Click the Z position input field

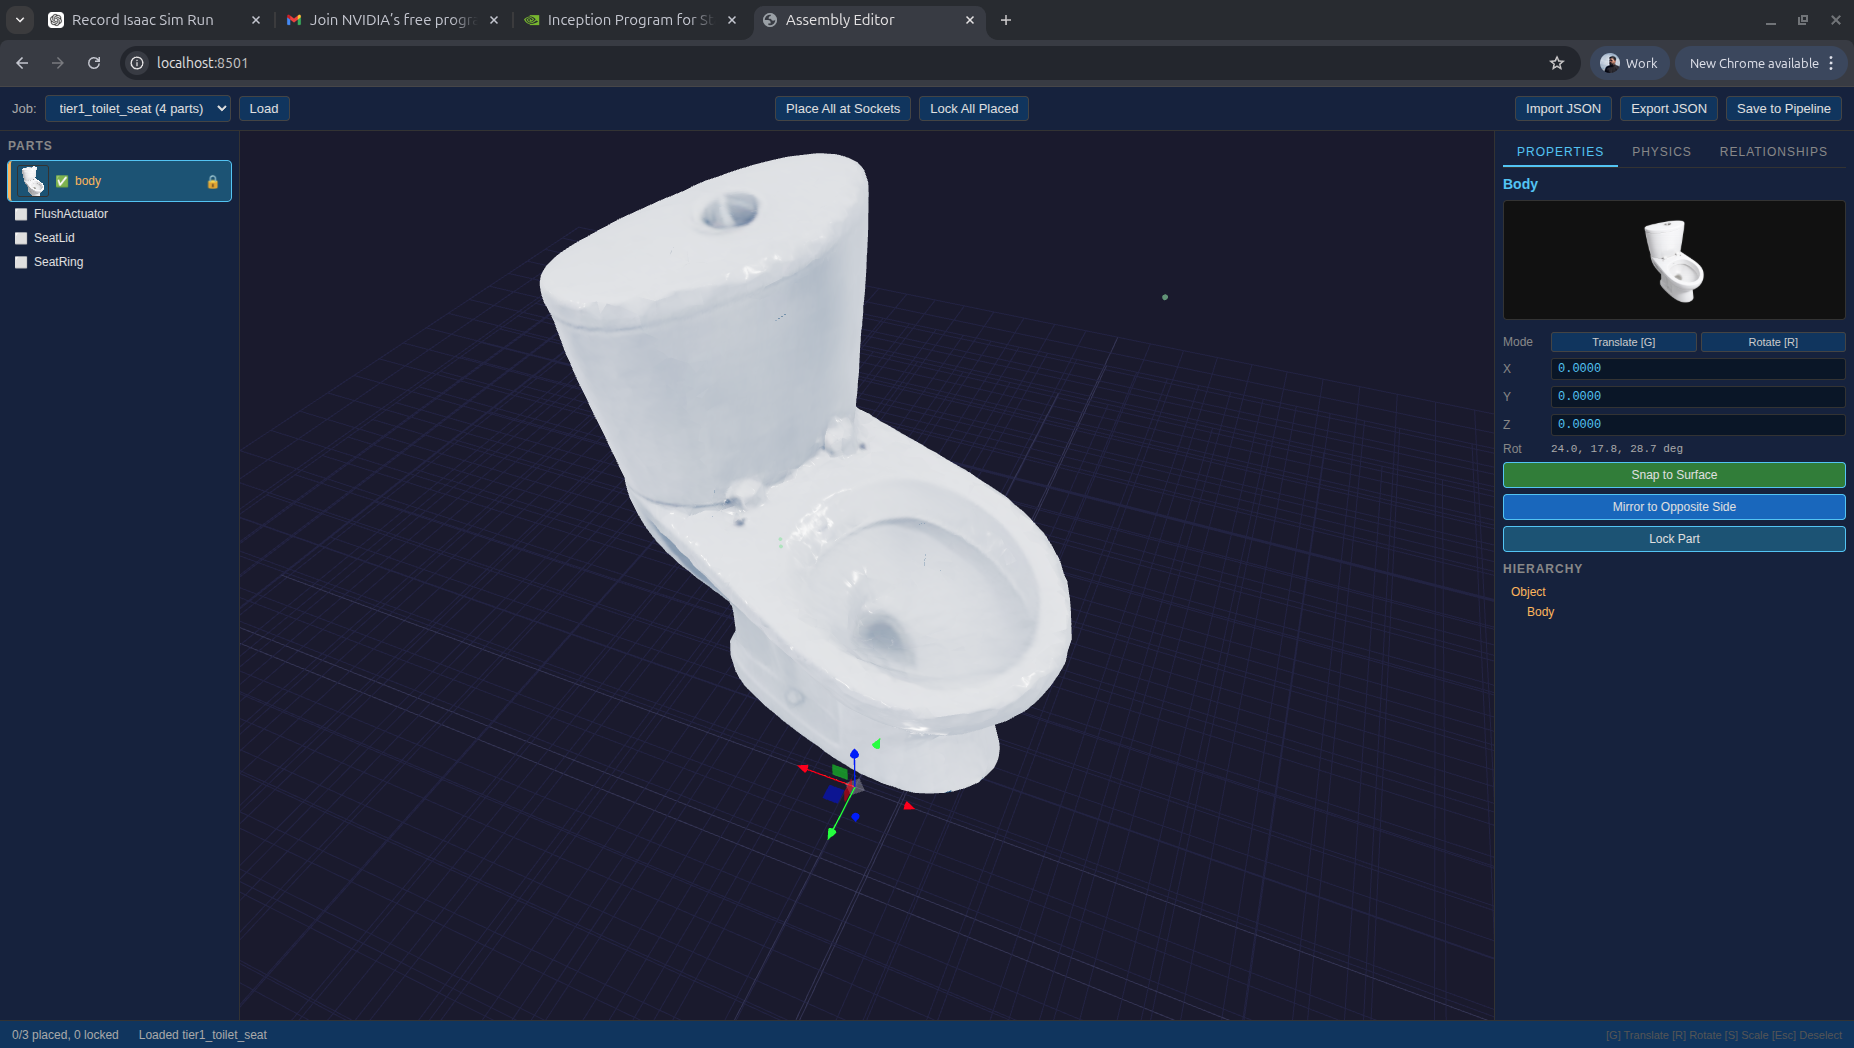pyautogui.click(x=1698, y=424)
